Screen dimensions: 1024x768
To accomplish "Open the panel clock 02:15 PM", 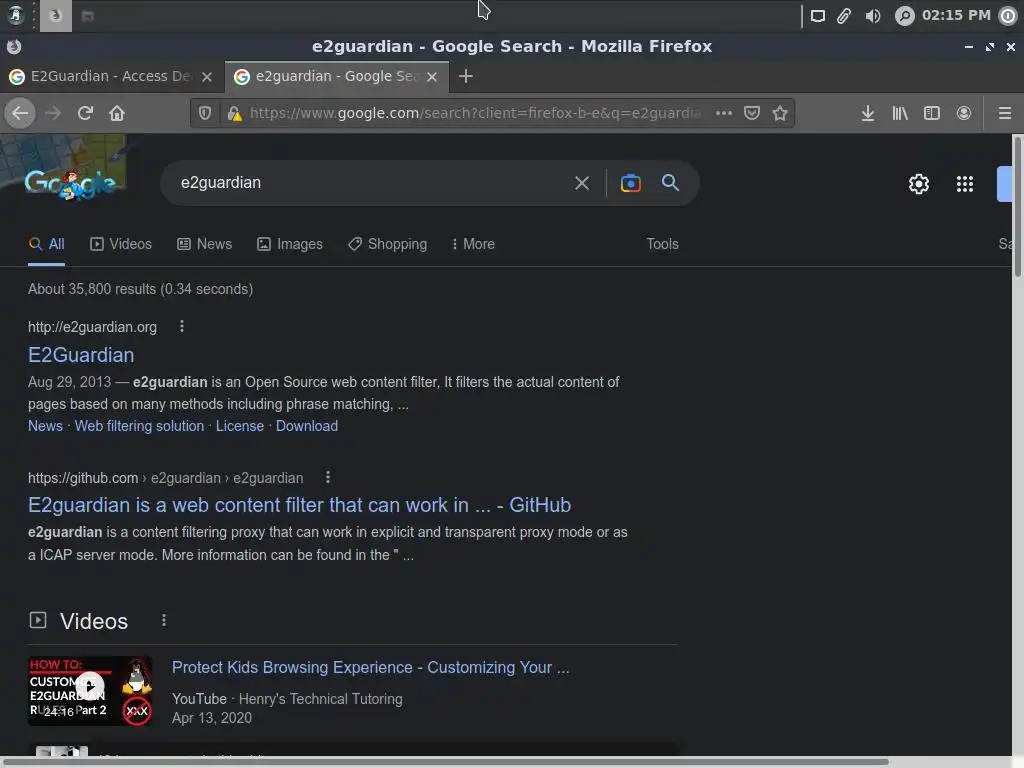I will point(956,15).
